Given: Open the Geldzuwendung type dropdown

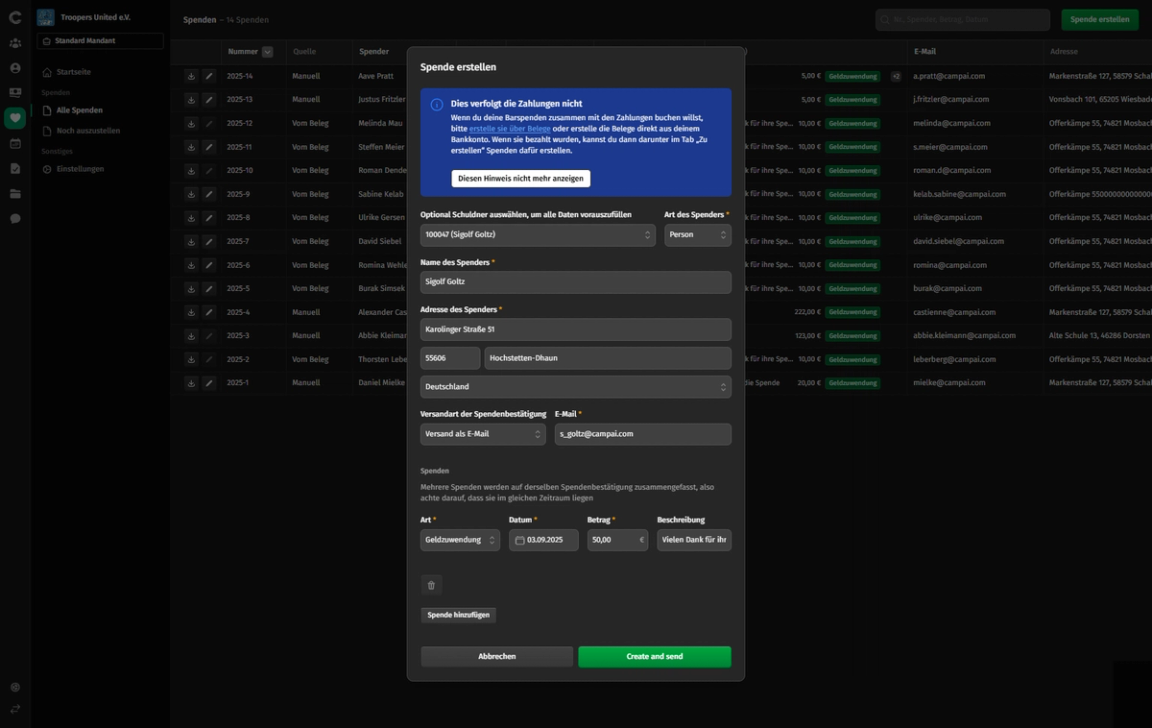Looking at the screenshot, I should [460, 540].
